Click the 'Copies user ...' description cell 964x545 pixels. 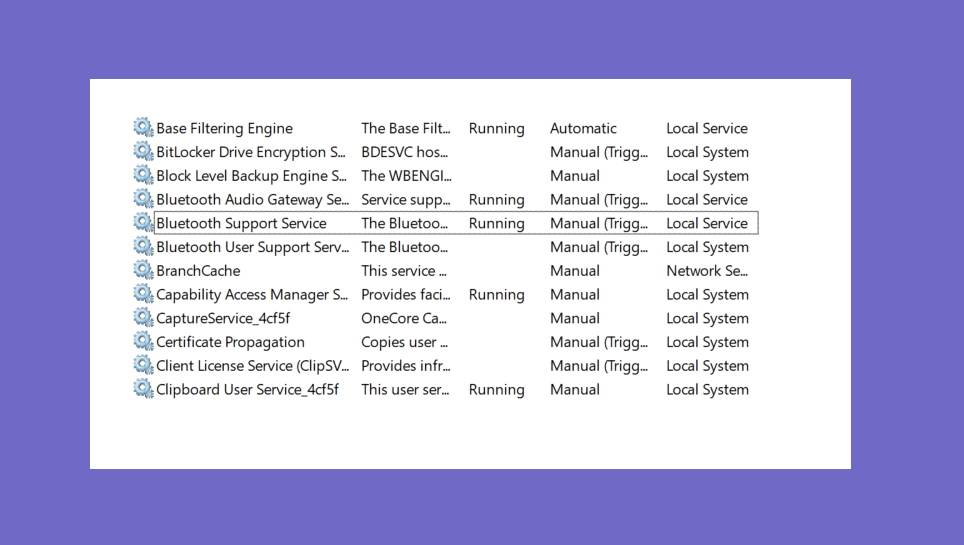point(405,342)
